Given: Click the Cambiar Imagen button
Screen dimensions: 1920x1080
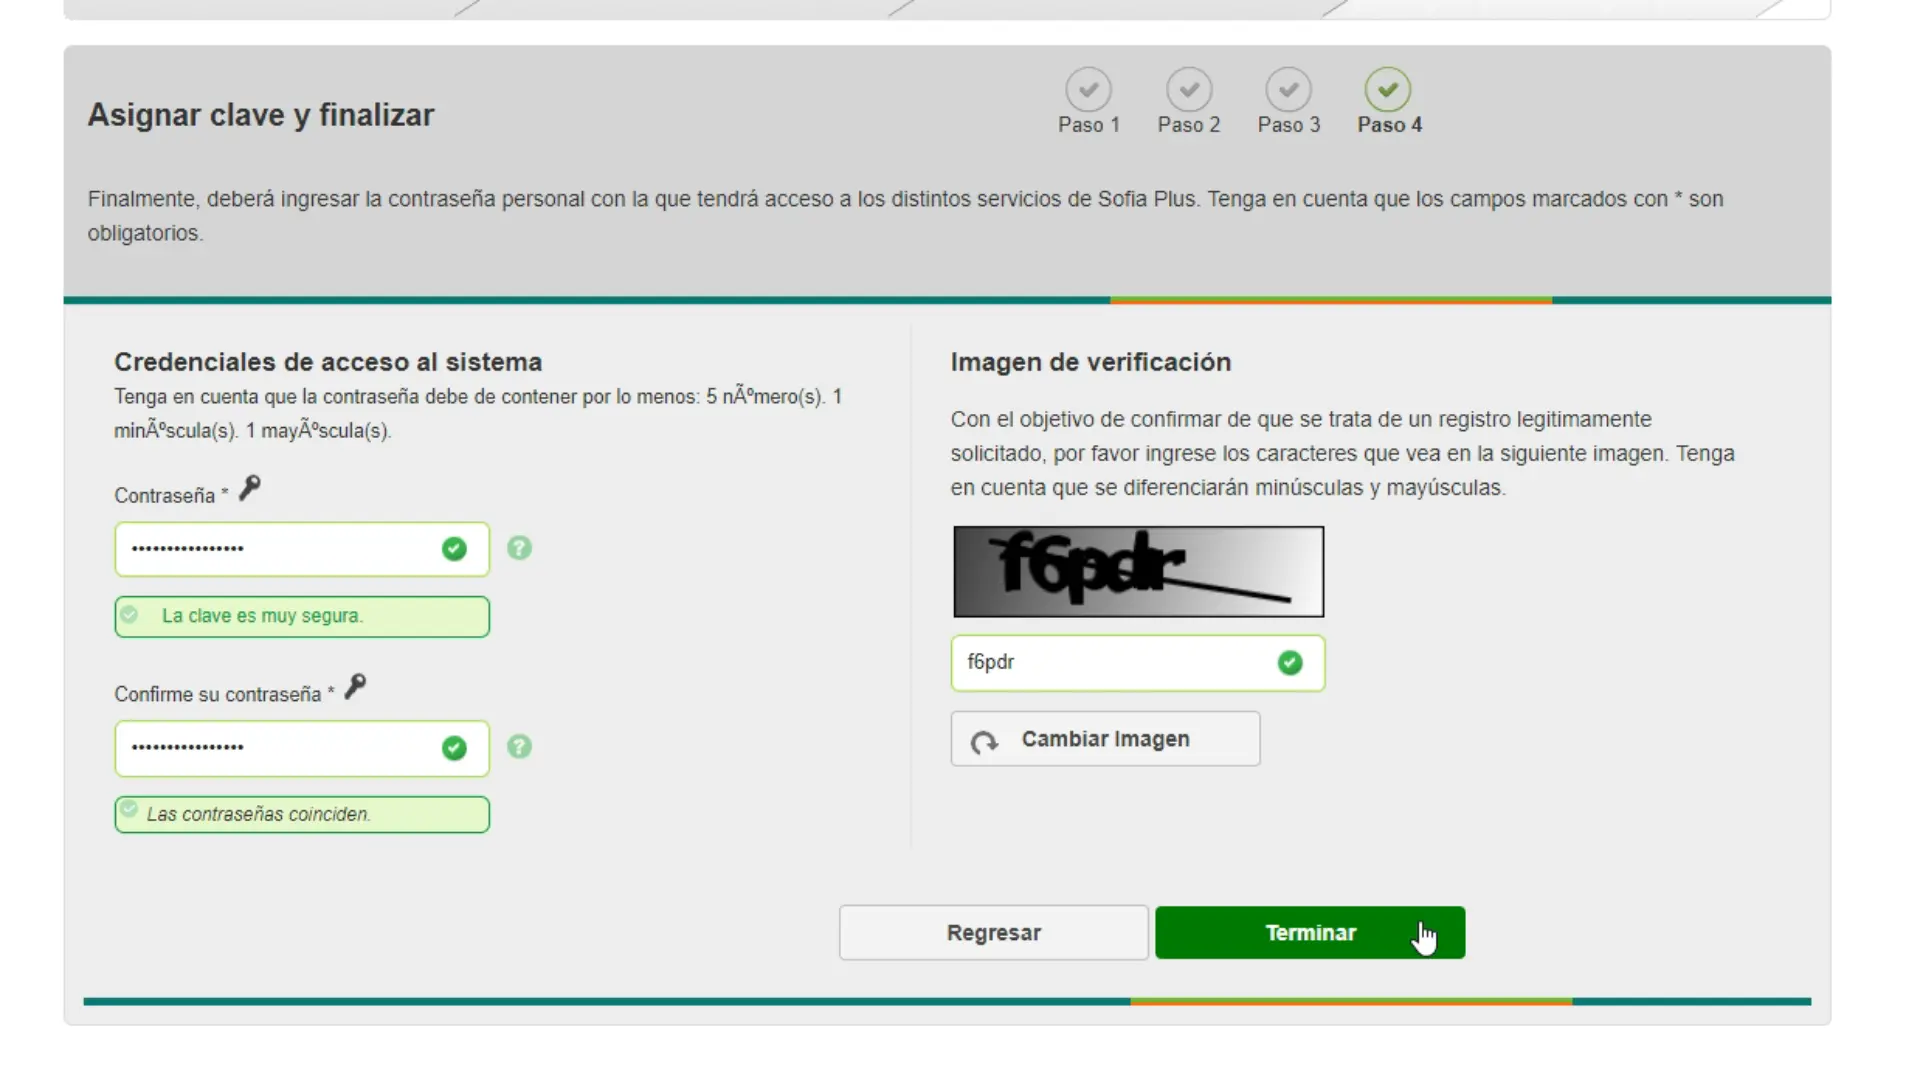Looking at the screenshot, I should pyautogui.click(x=1104, y=739).
